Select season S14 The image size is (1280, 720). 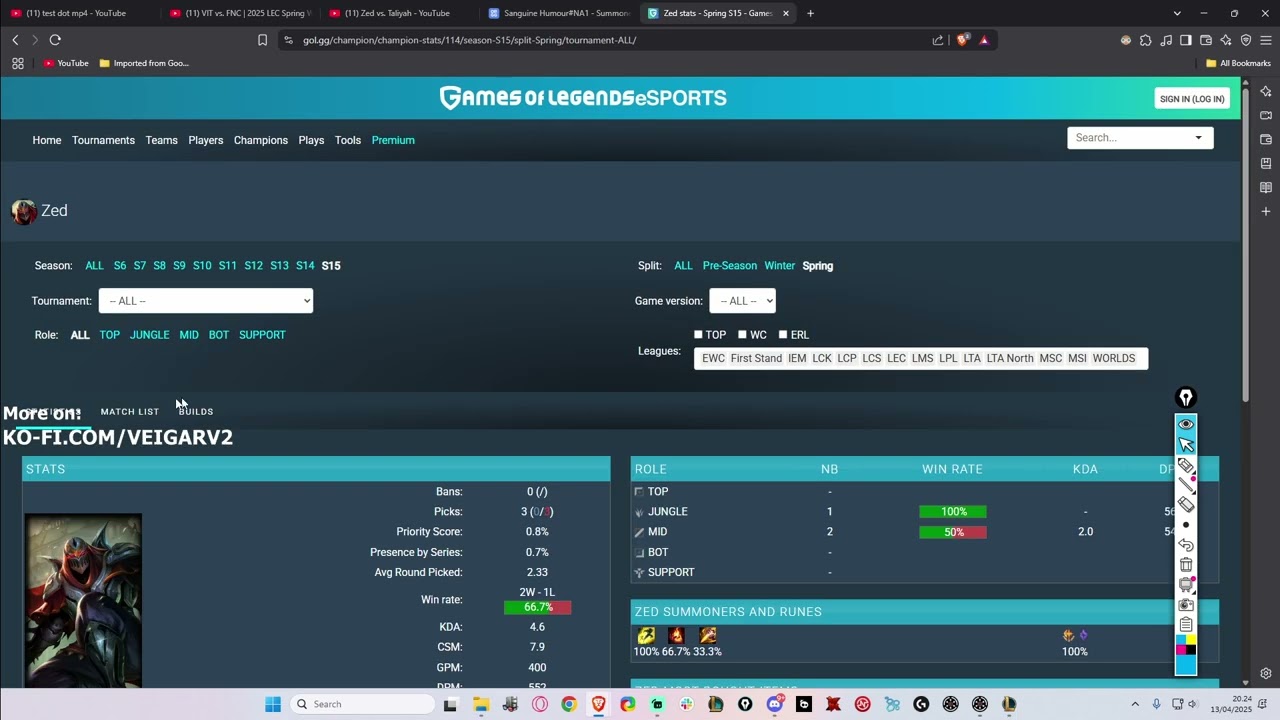(305, 266)
